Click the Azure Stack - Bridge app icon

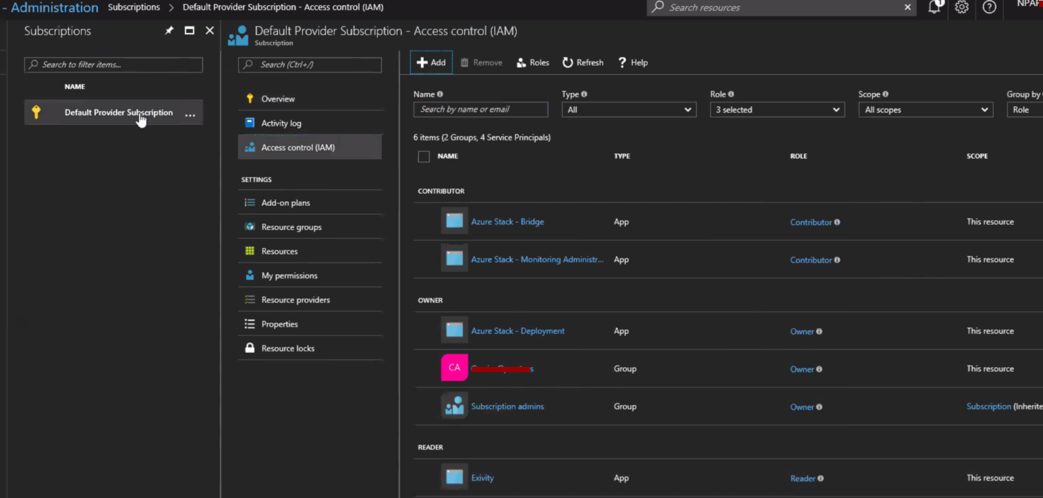point(454,221)
